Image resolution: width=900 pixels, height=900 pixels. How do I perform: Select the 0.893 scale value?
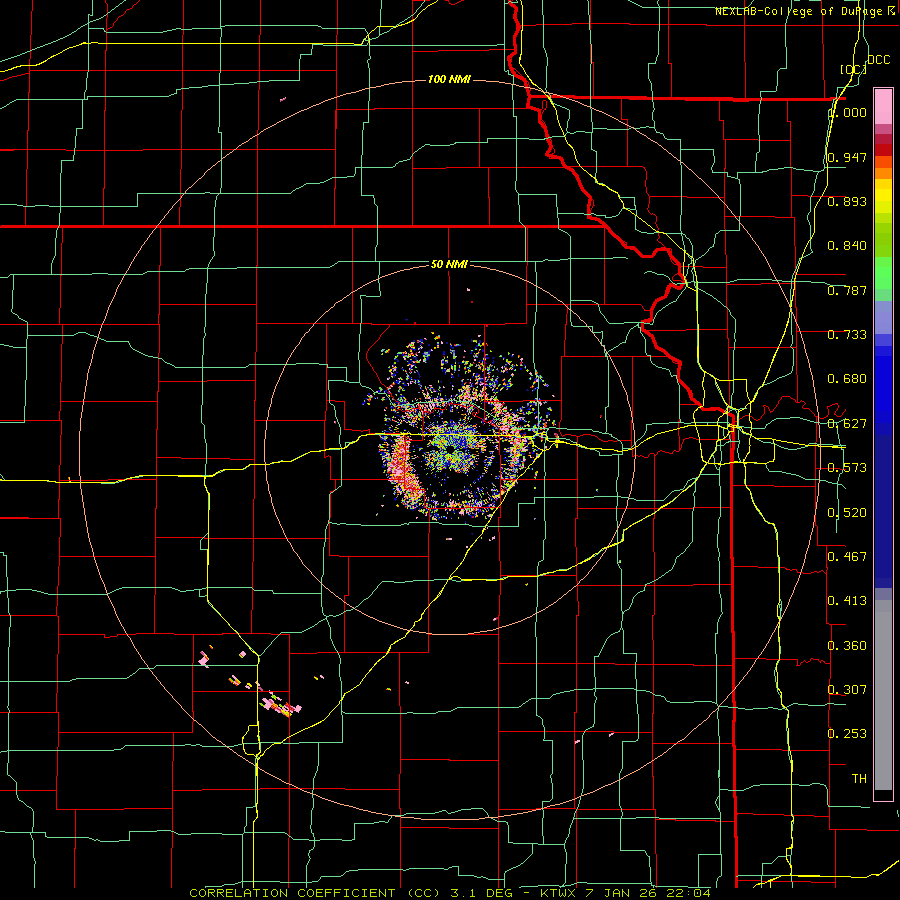(x=847, y=201)
